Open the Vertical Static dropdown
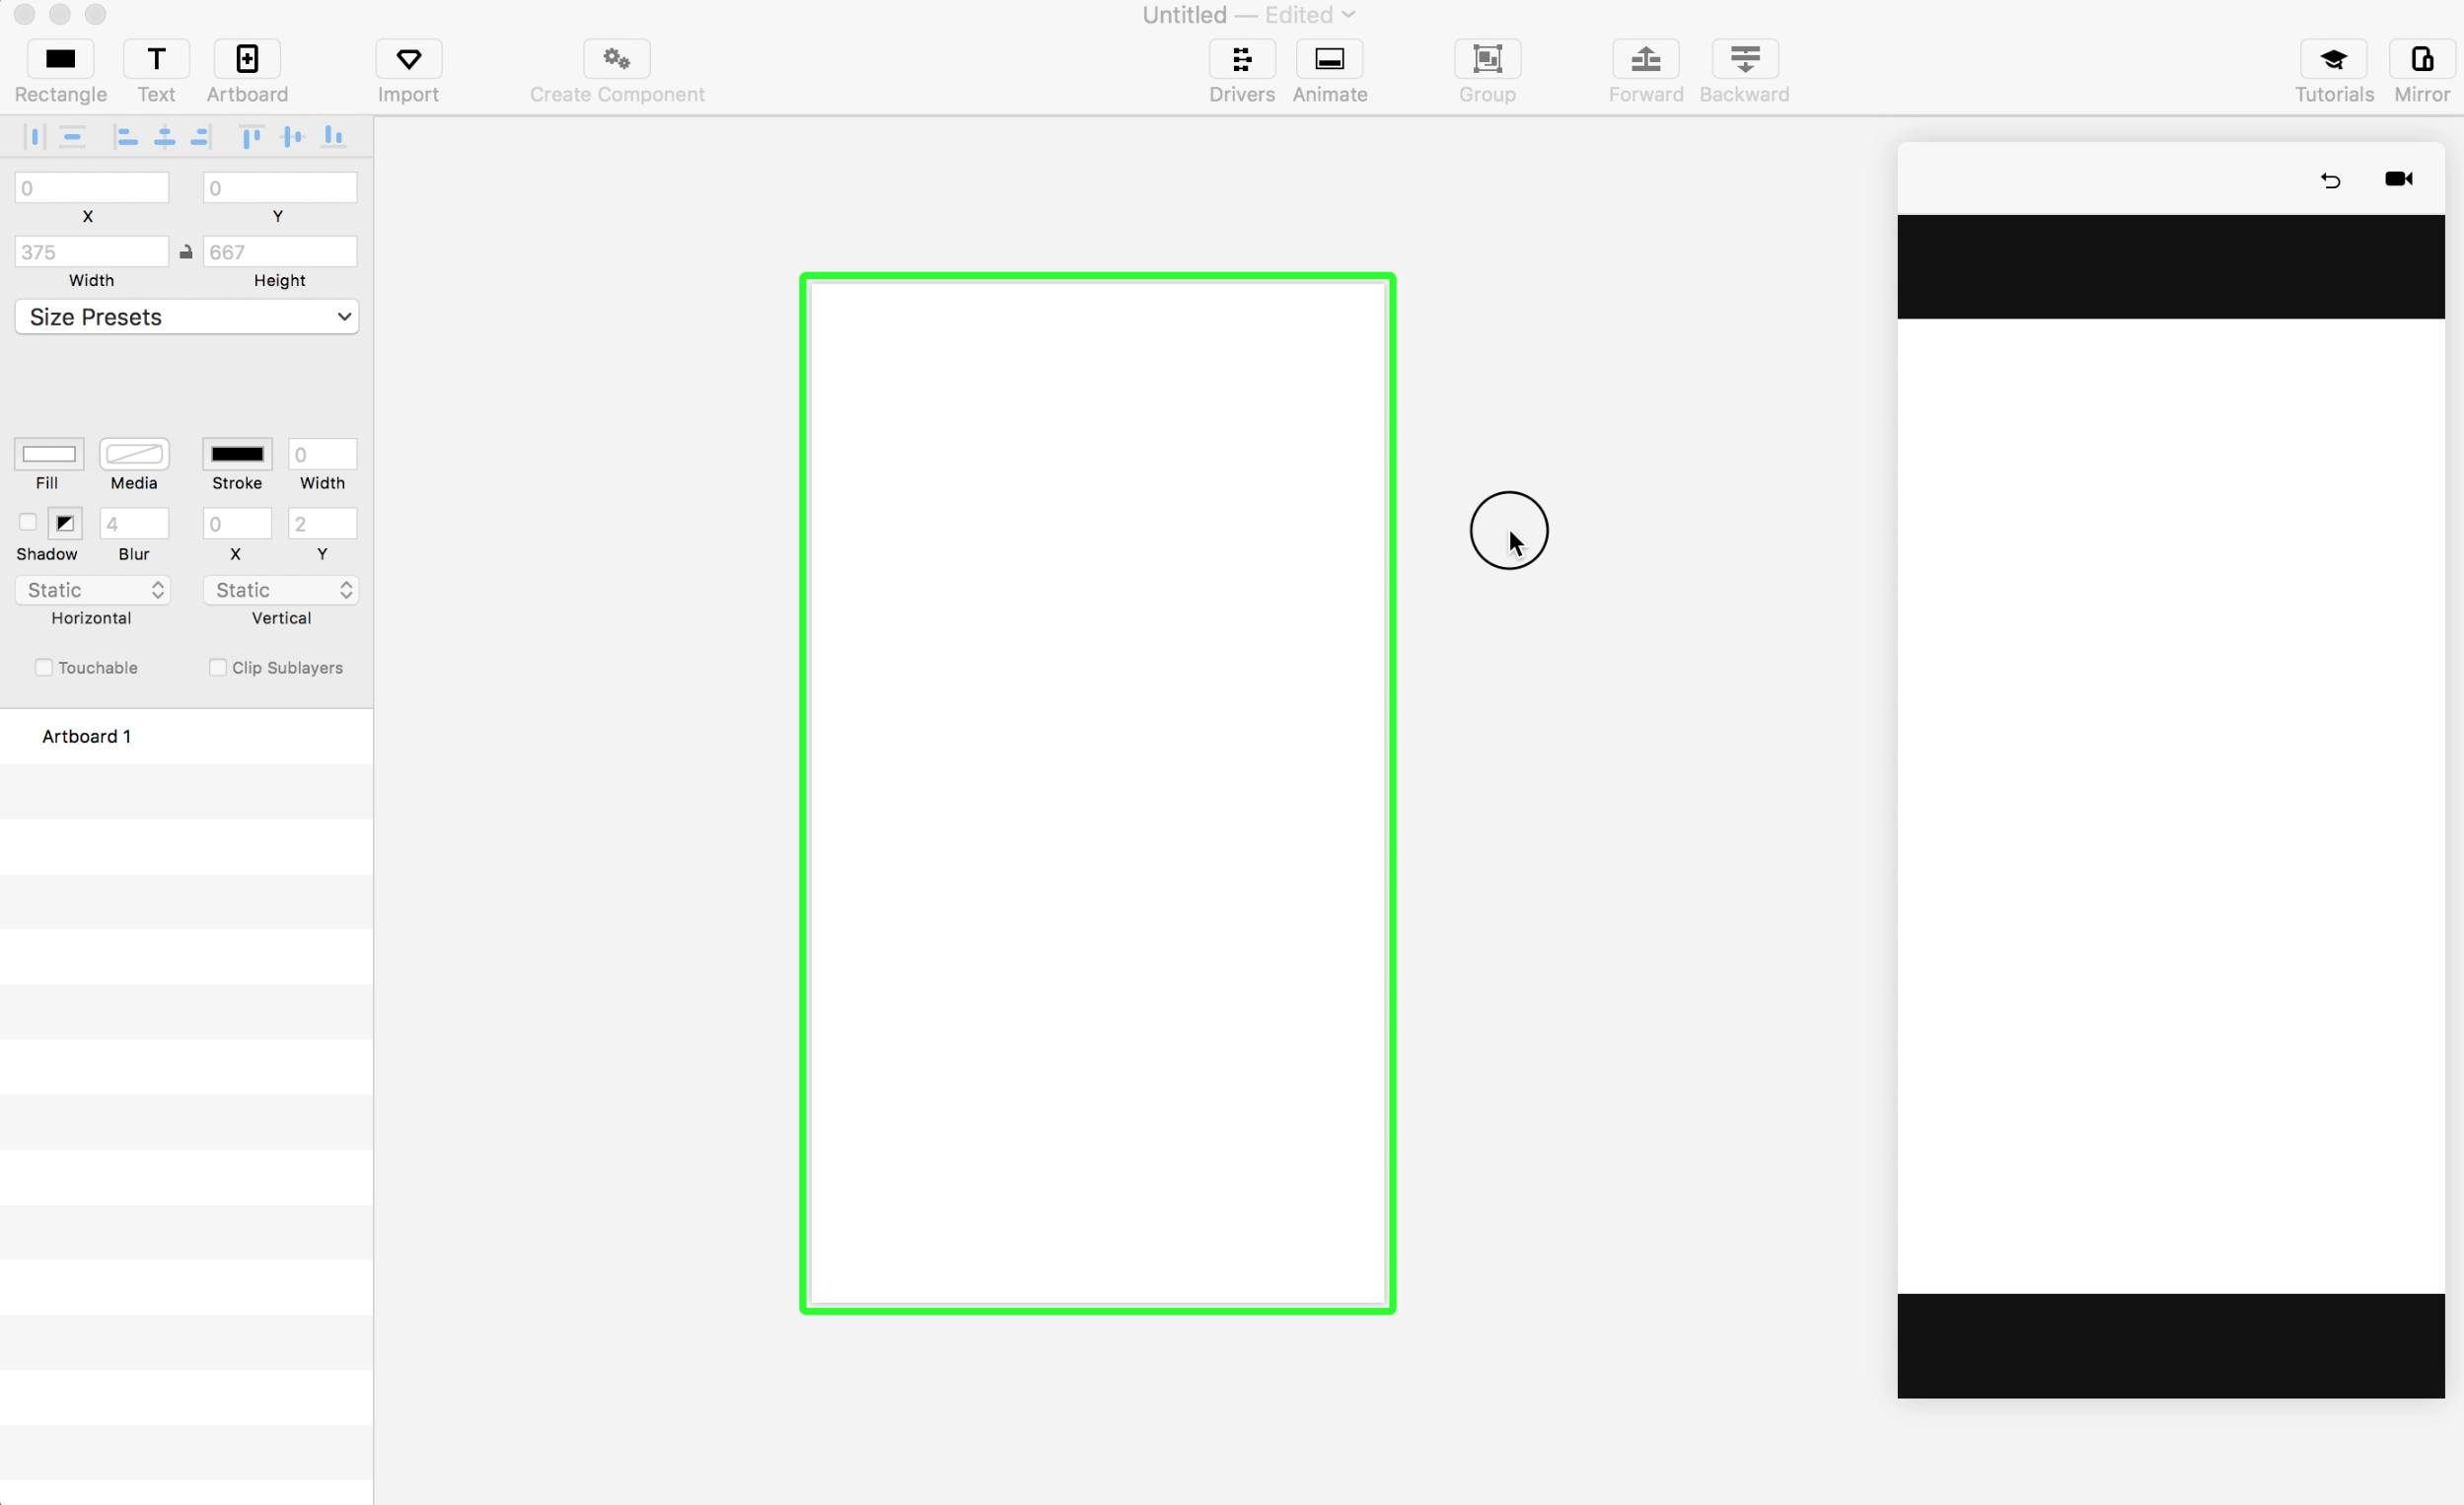The width and height of the screenshot is (2464, 1505). pos(280,590)
